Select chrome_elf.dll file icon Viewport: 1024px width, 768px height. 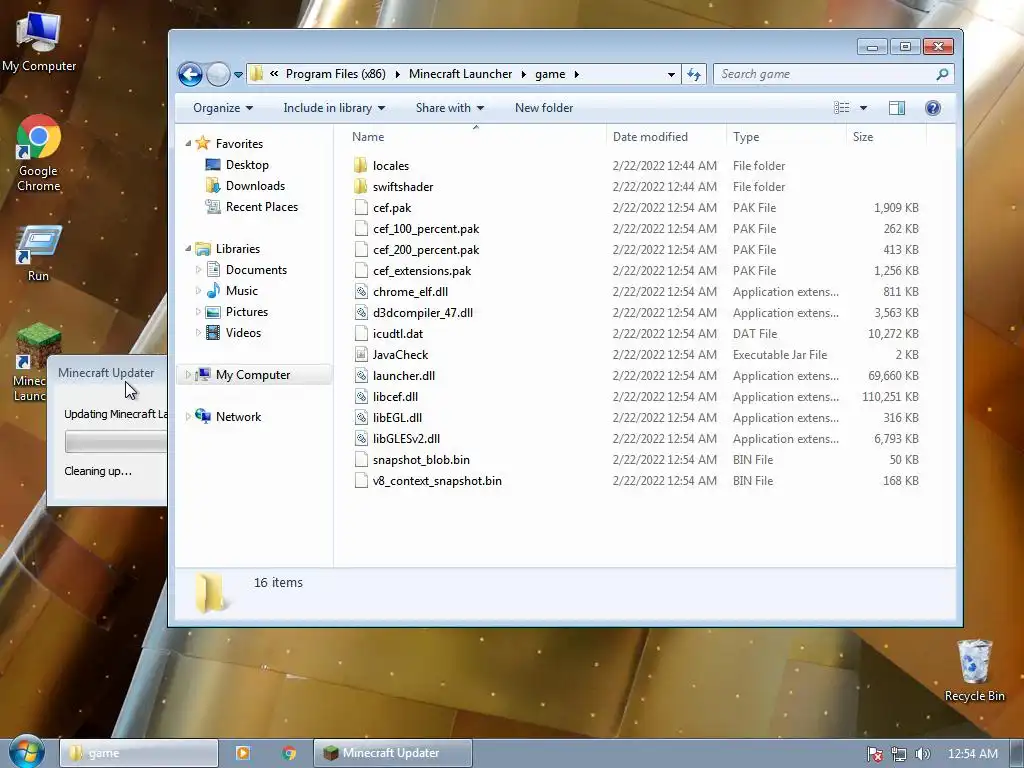360,291
